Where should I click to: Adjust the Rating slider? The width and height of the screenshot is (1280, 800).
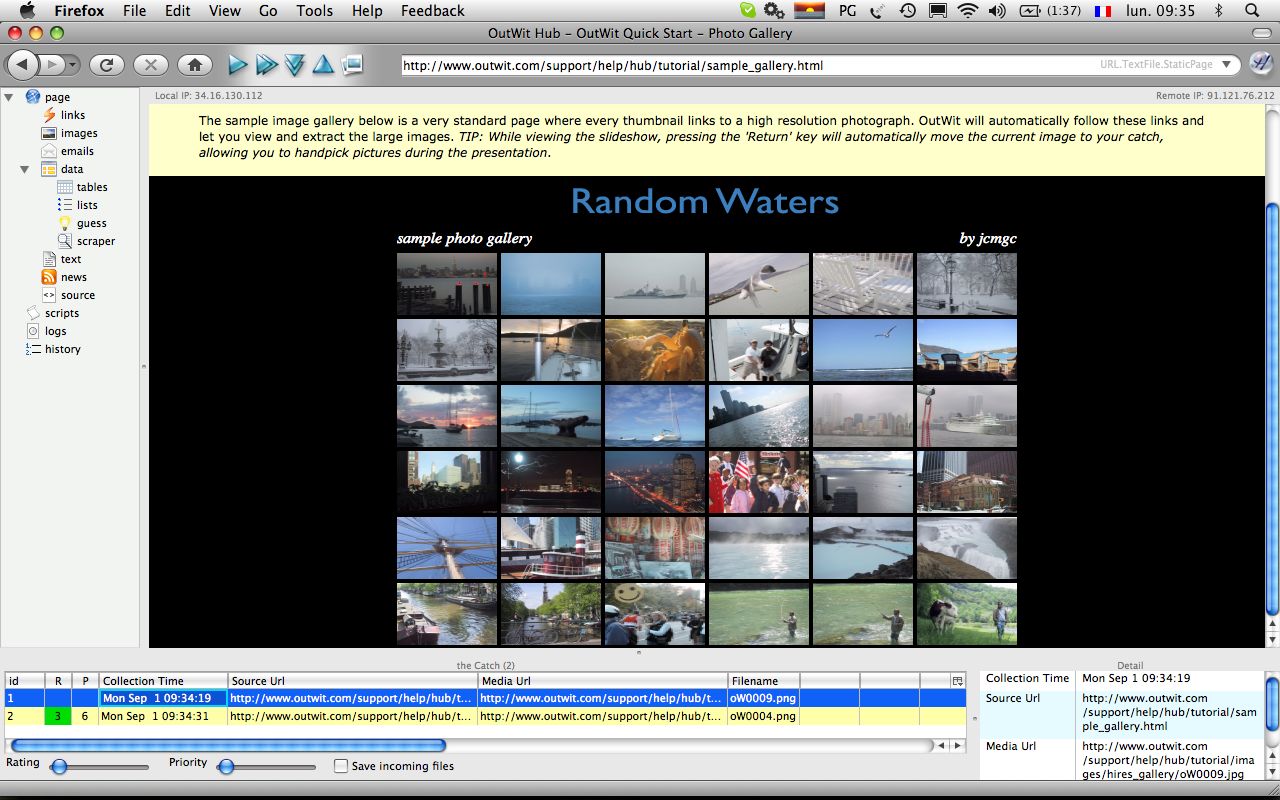(x=60, y=767)
